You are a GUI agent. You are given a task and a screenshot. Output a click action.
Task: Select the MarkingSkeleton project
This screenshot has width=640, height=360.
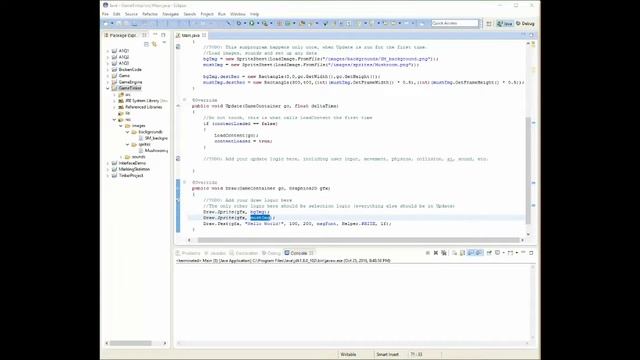(x=131, y=169)
